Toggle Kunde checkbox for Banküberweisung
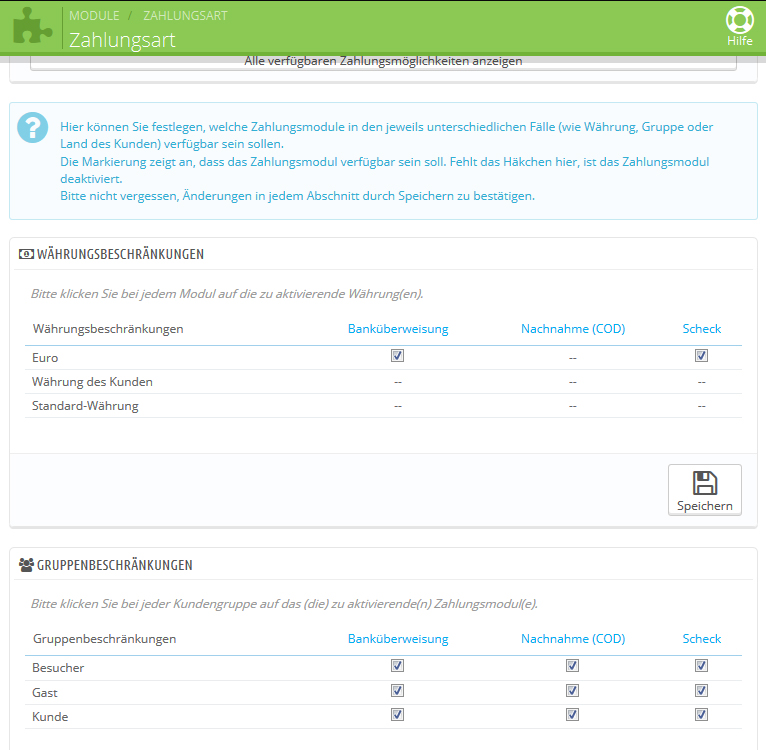This screenshot has width=766, height=750. click(397, 715)
